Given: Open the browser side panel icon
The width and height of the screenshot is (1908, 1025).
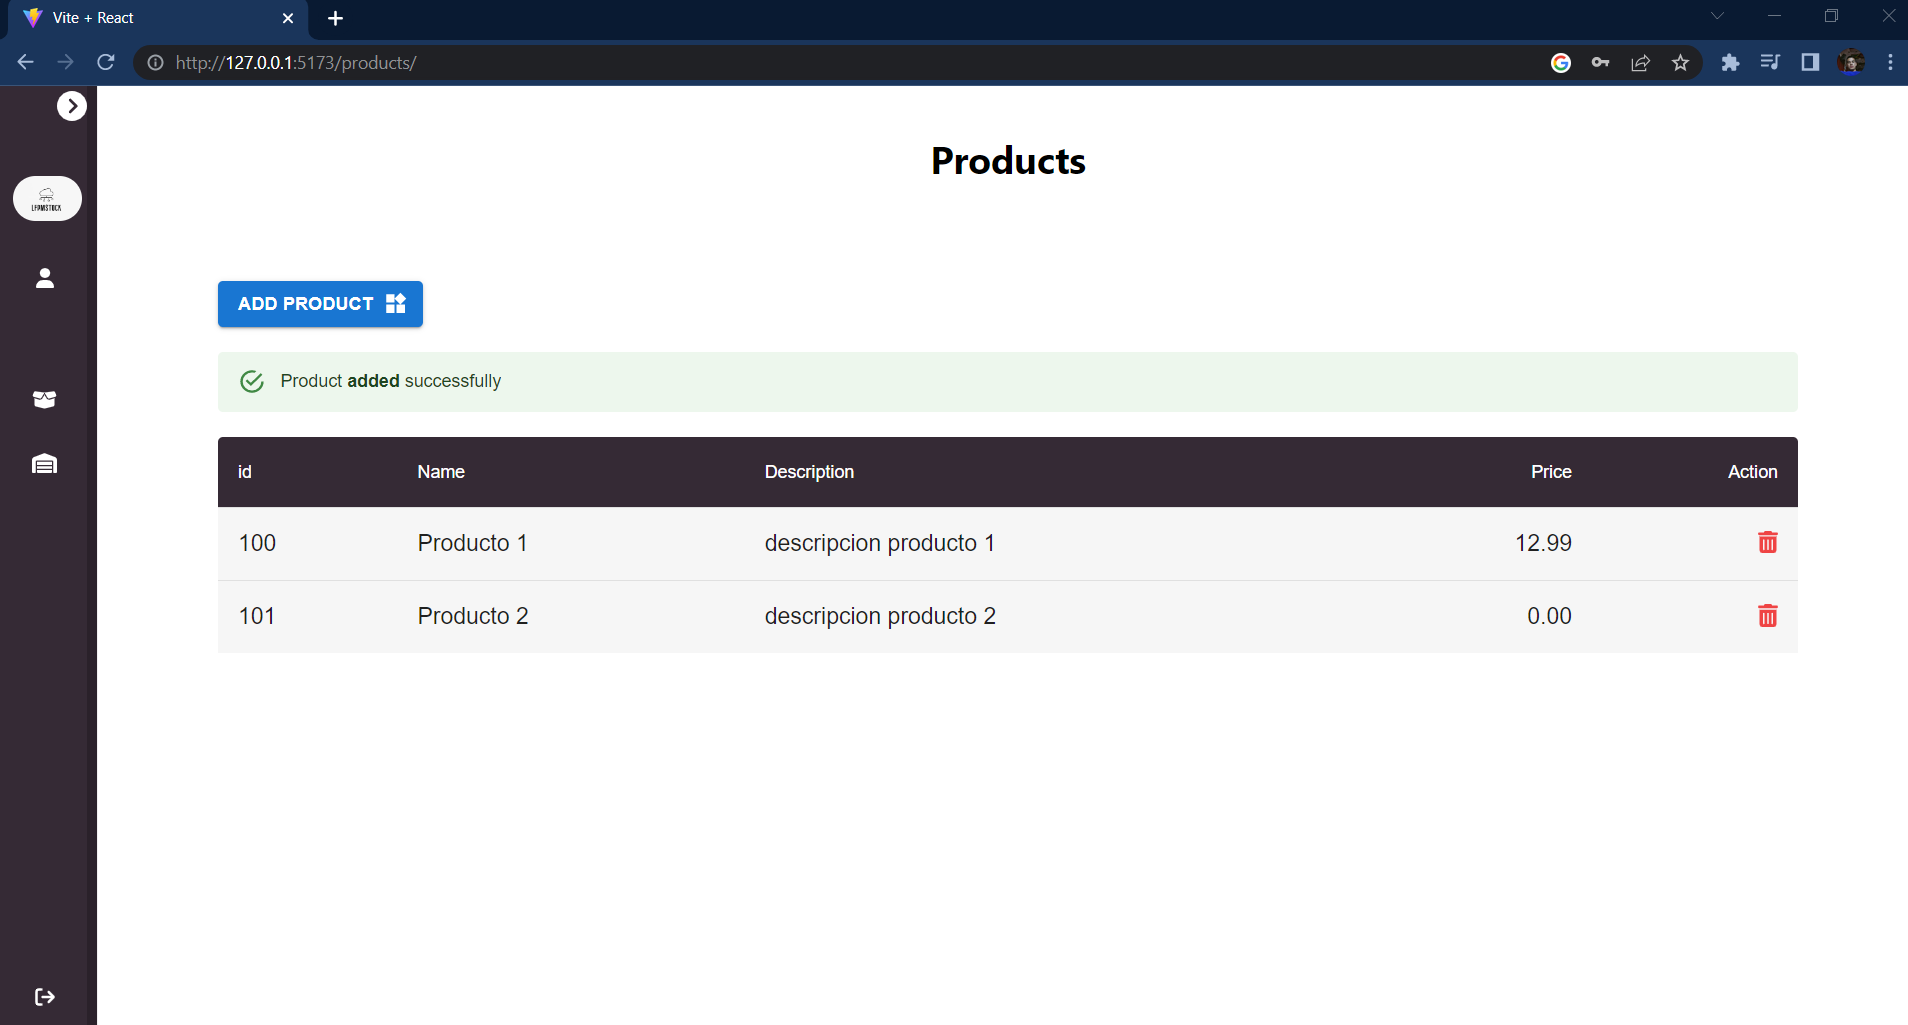Looking at the screenshot, I should pyautogui.click(x=1810, y=62).
